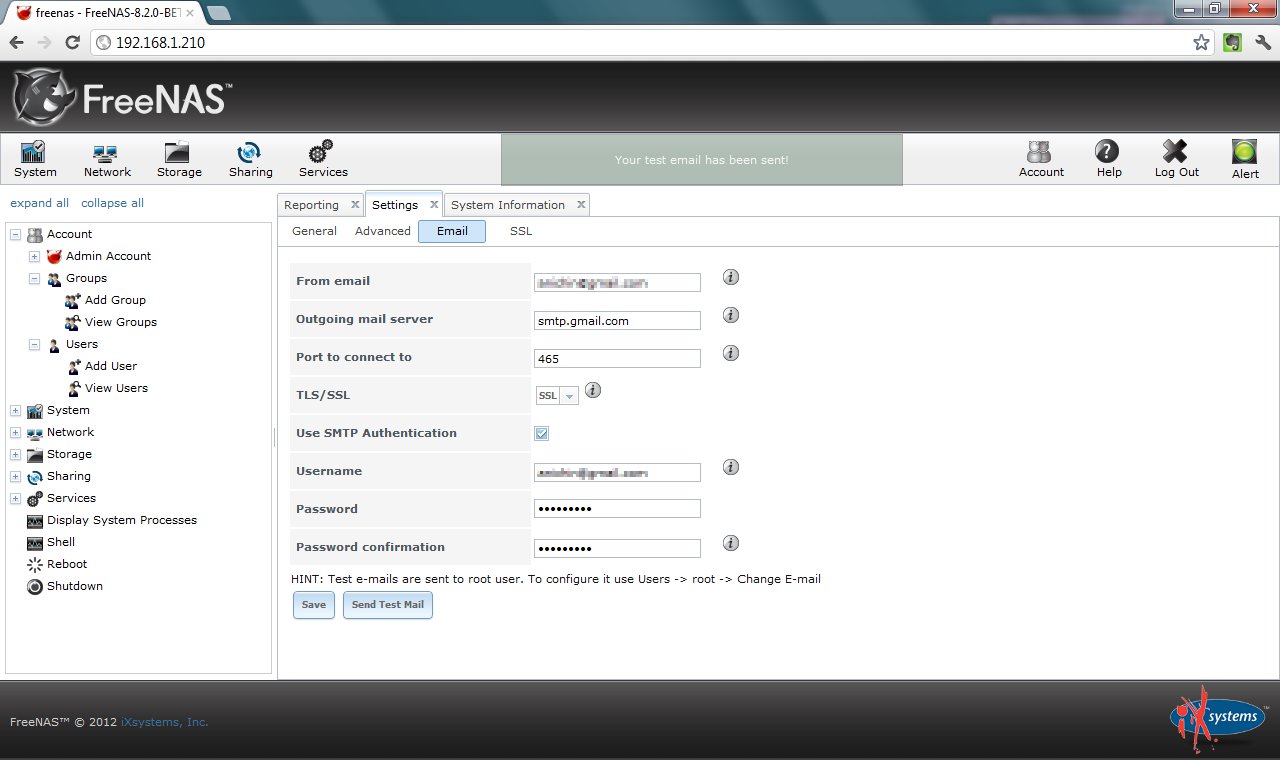Open the Help toolbar icon
The width and height of the screenshot is (1280, 760).
point(1109,159)
